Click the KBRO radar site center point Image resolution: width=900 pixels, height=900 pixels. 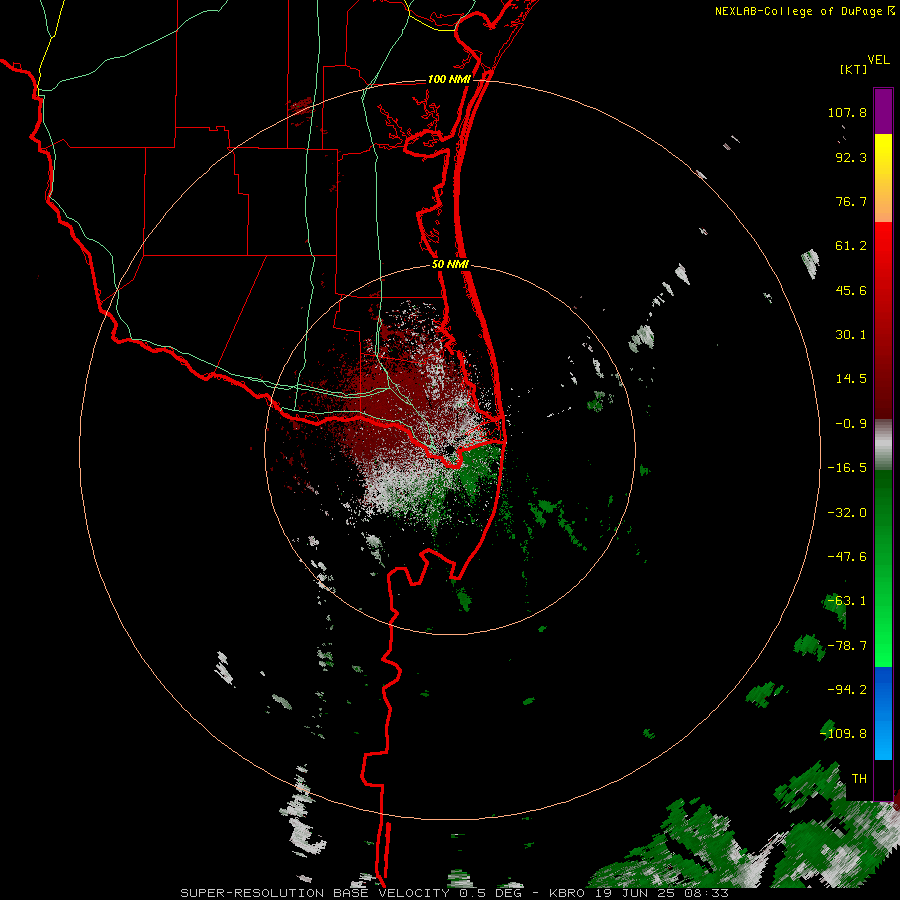pyautogui.click(x=449, y=451)
